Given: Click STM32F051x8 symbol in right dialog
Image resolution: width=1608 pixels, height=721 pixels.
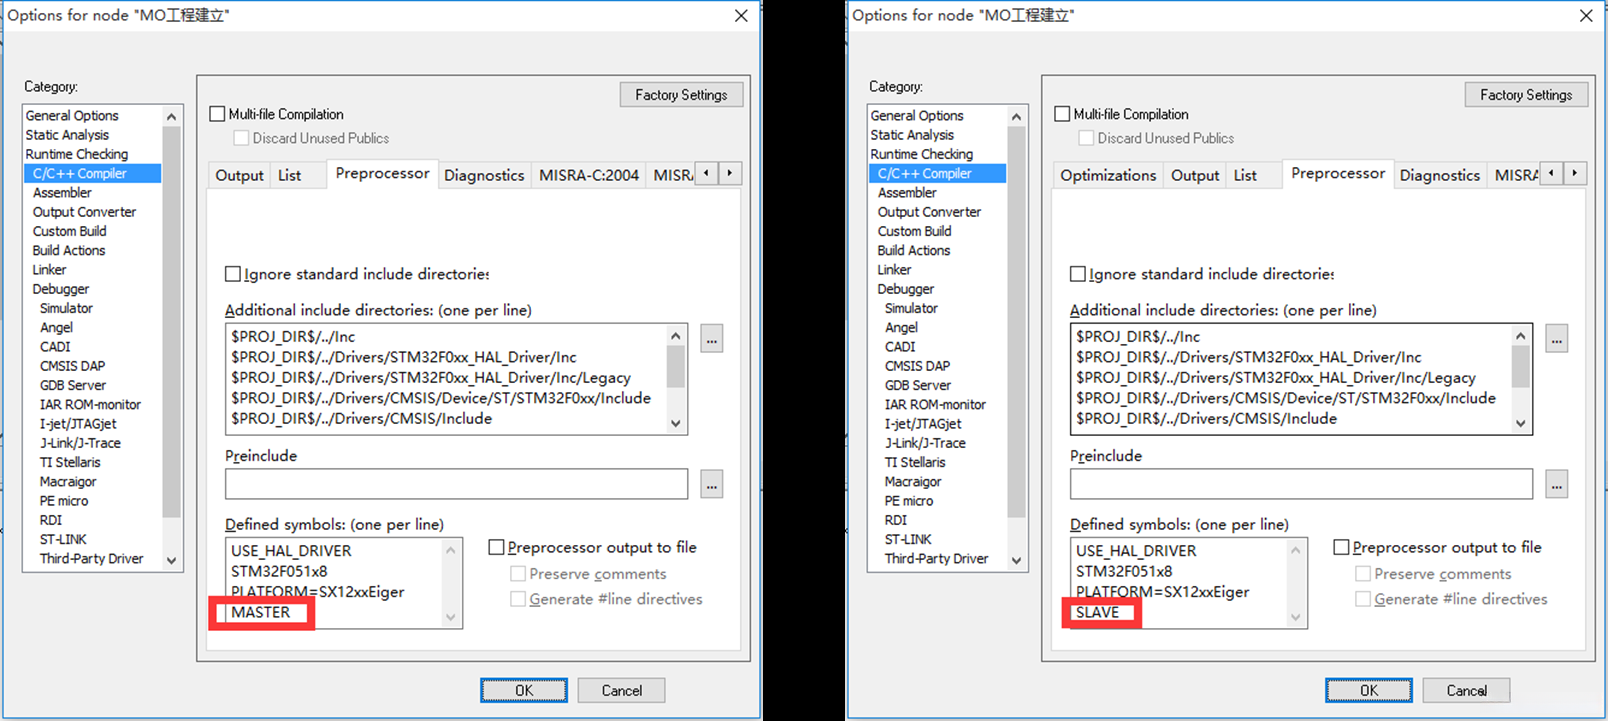Looking at the screenshot, I should coord(1124,571).
